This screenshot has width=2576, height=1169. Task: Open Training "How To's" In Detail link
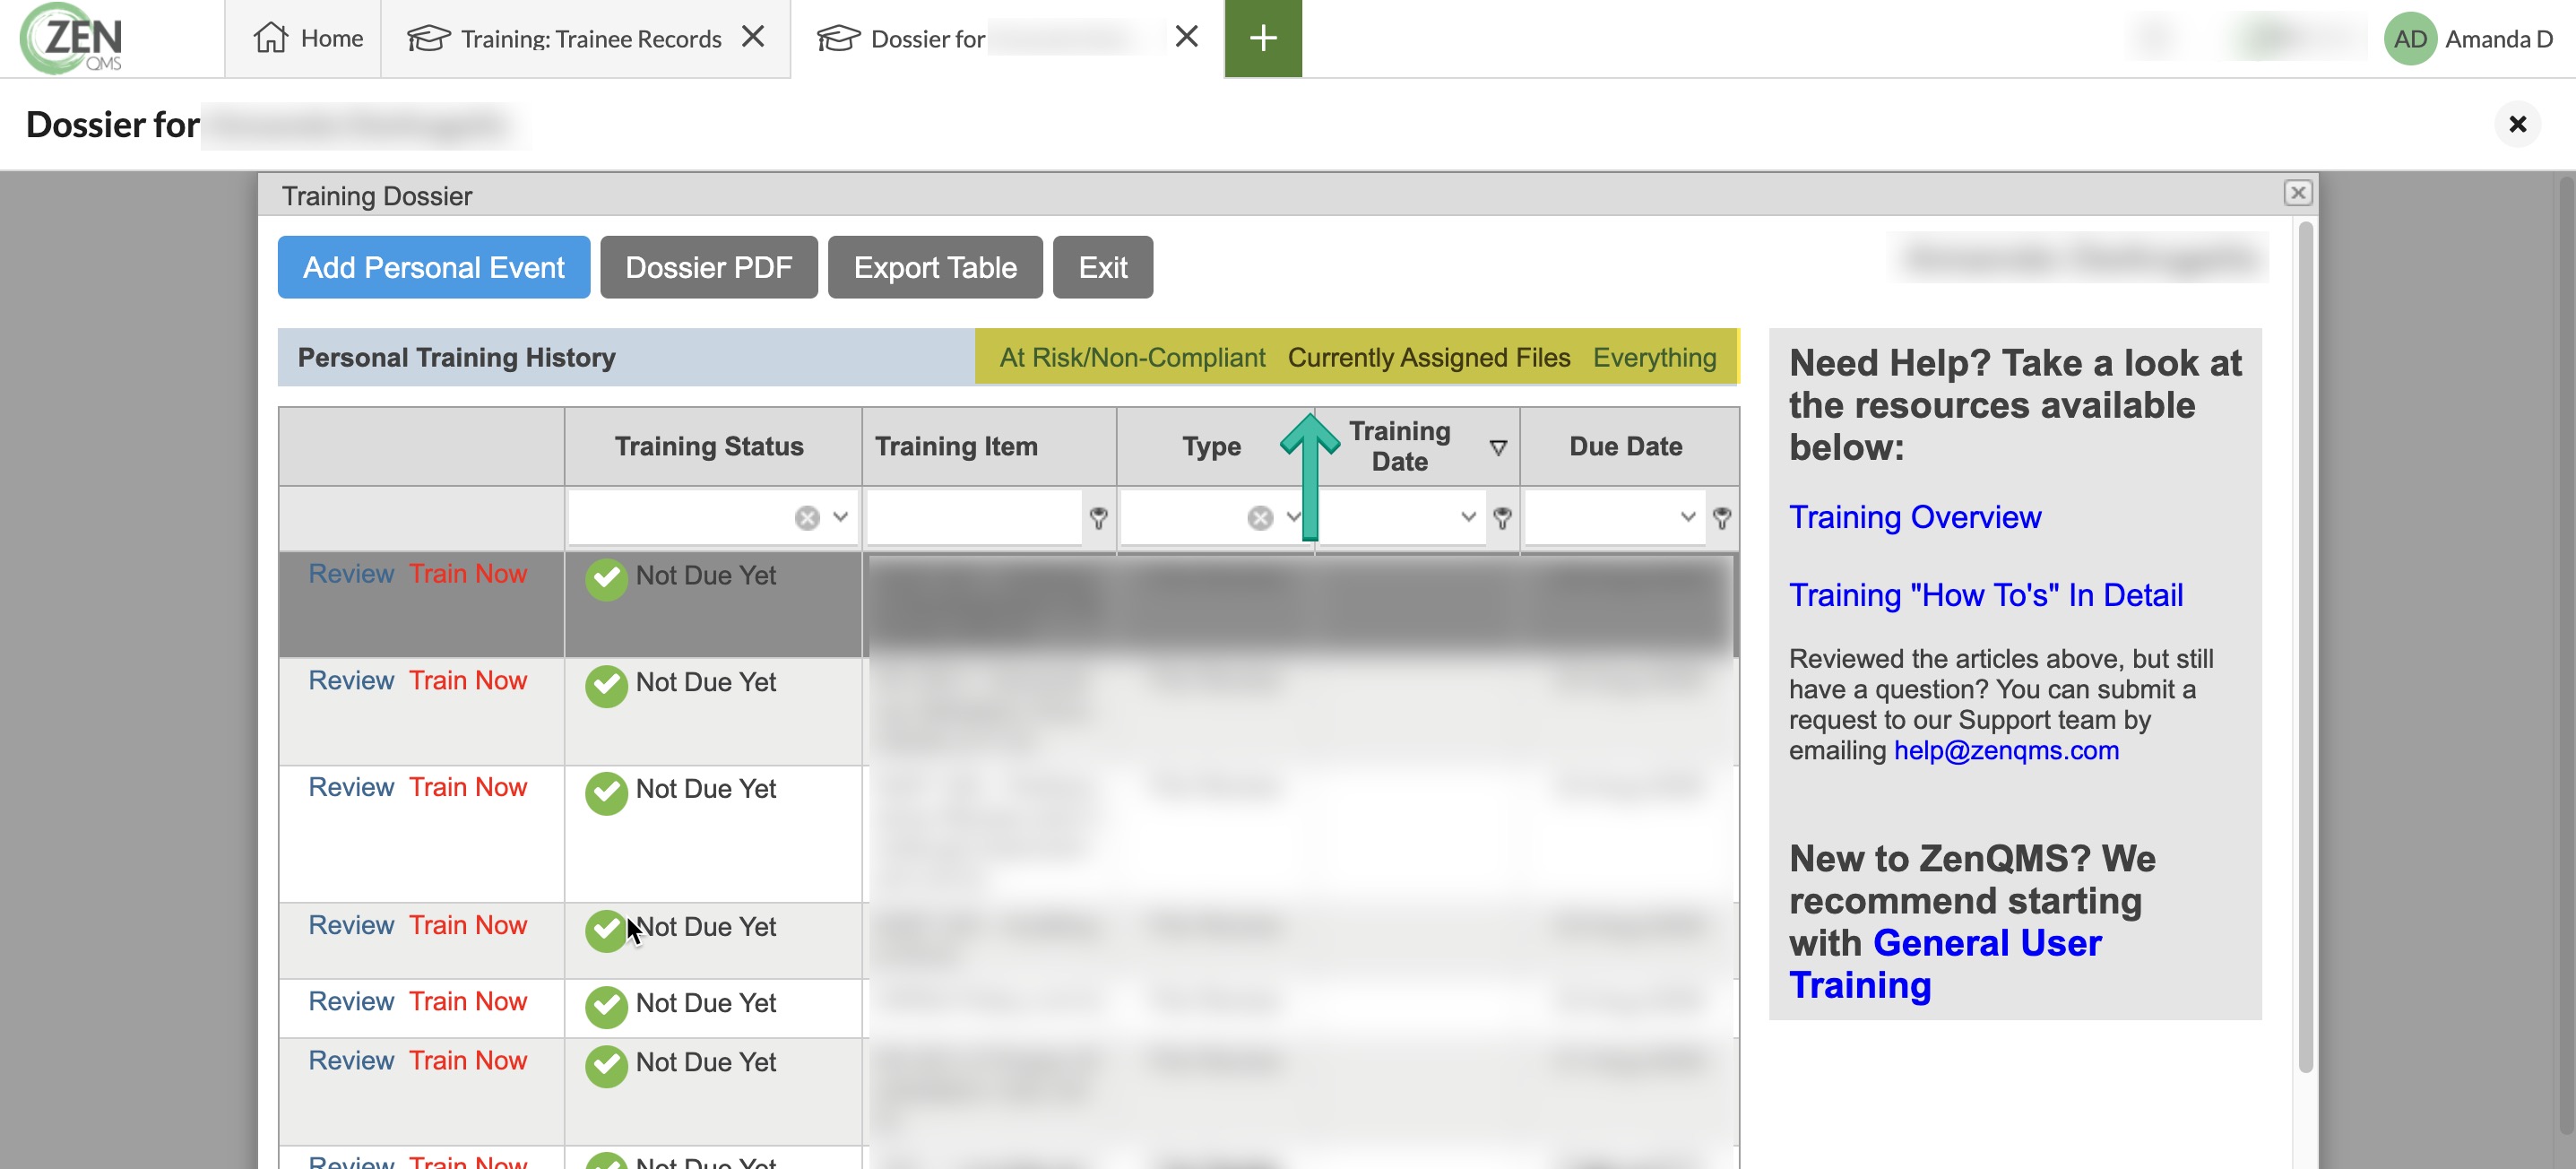click(1985, 595)
